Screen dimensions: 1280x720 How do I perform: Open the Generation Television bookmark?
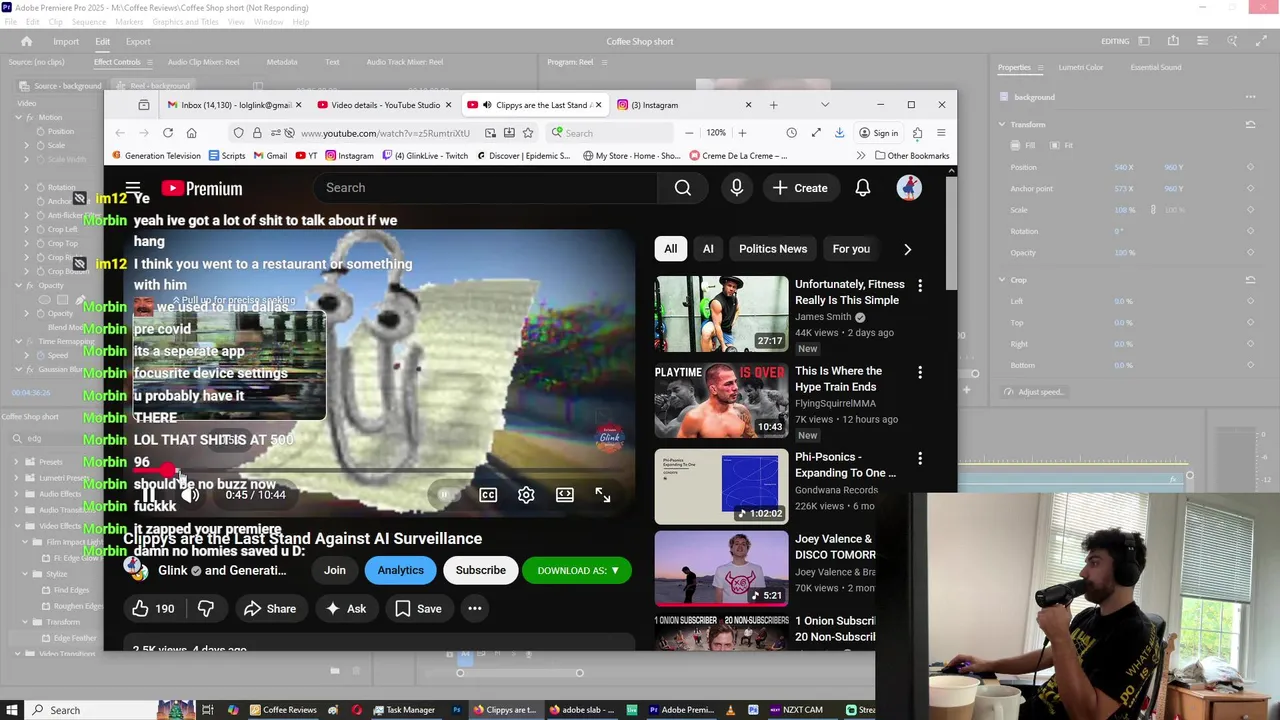[x=156, y=156]
